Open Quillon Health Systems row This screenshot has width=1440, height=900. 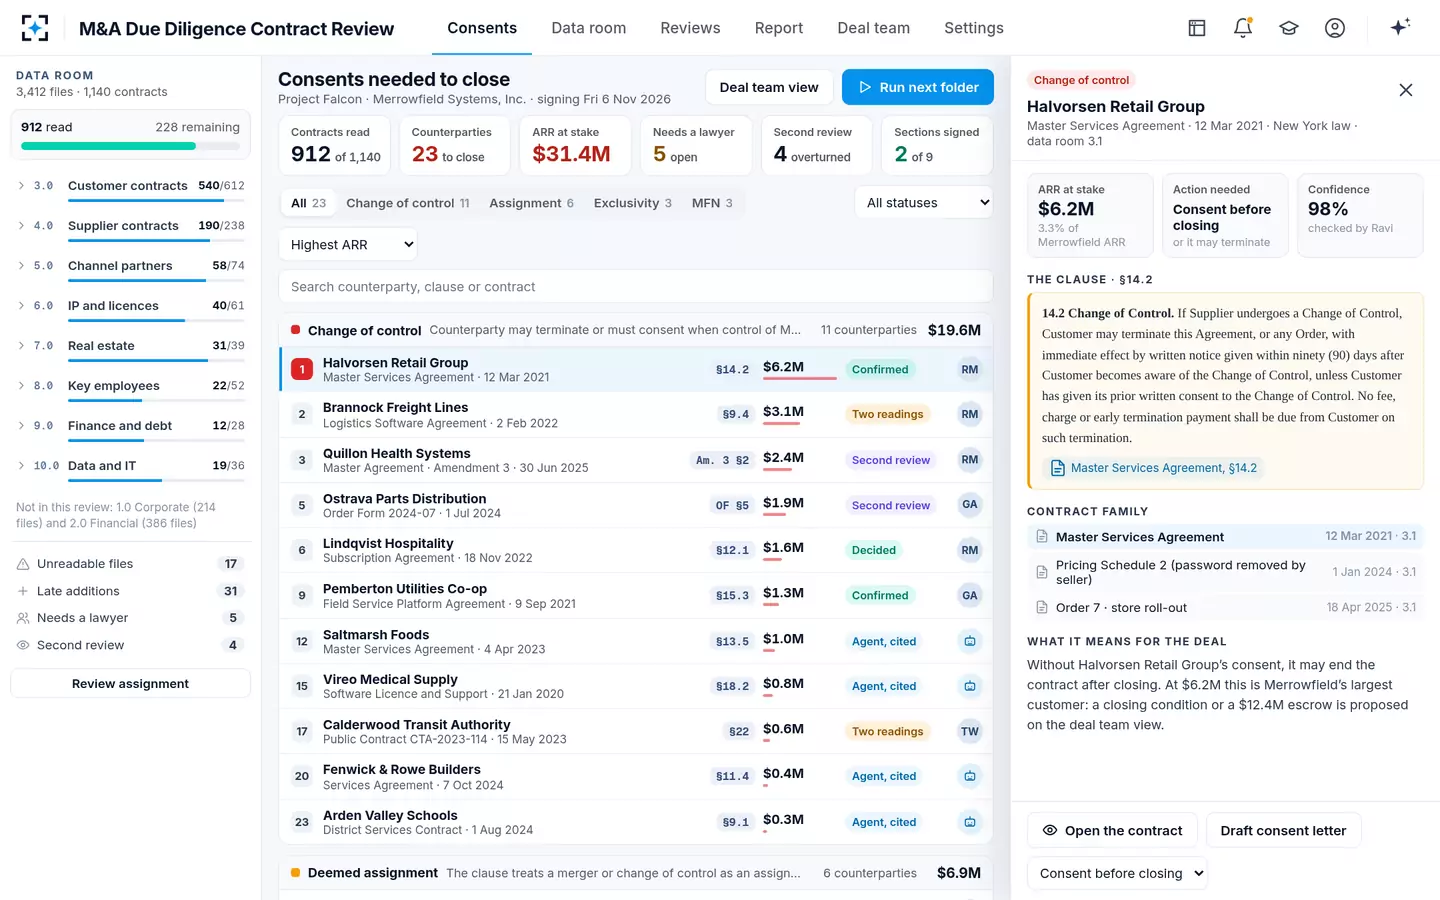[636, 460]
